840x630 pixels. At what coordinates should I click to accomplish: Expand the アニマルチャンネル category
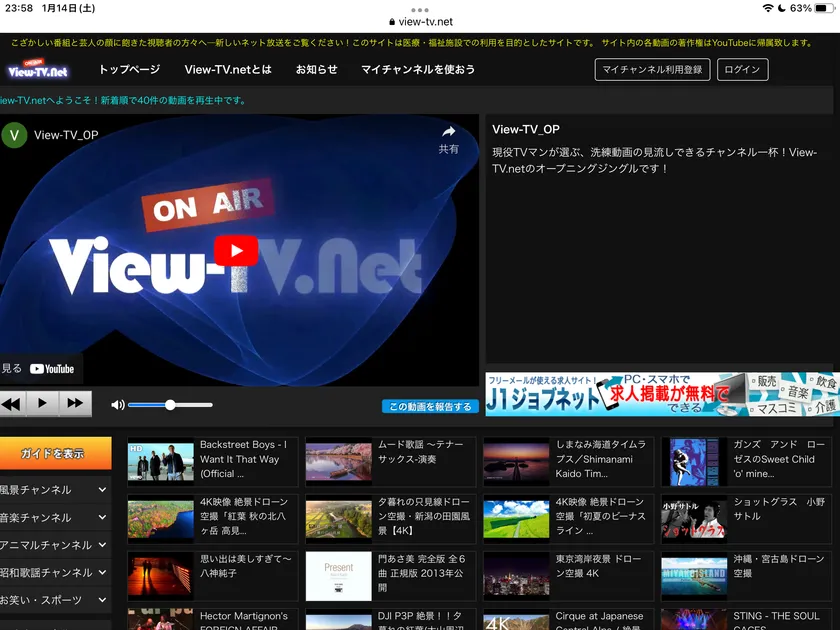55,545
